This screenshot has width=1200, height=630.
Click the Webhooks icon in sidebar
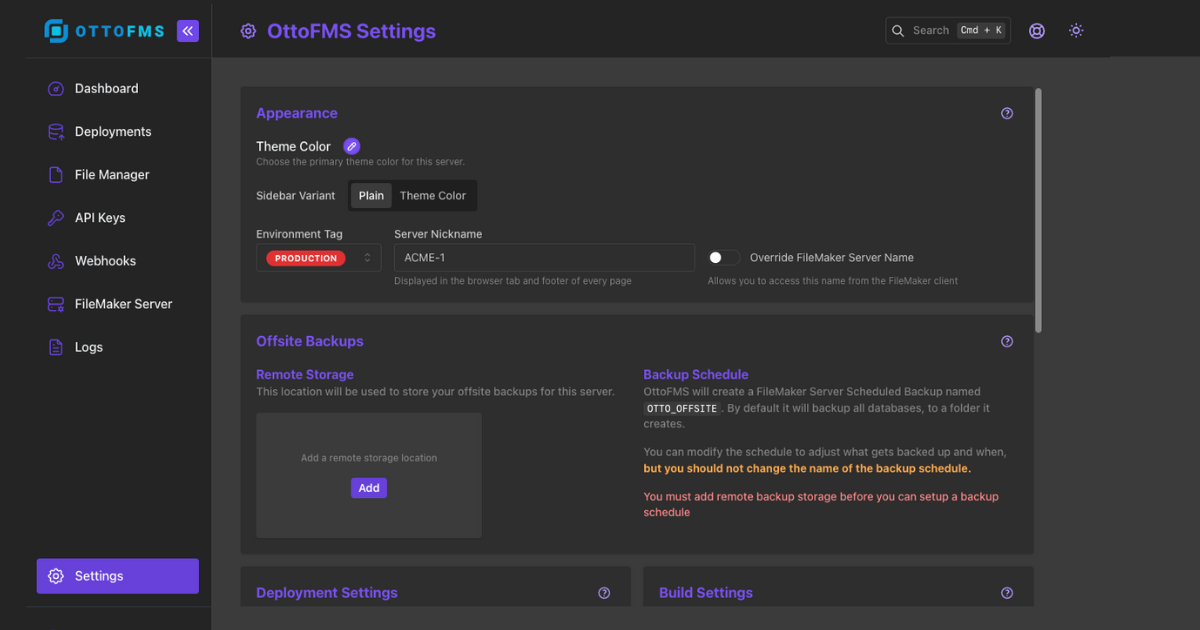pyautogui.click(x=56, y=261)
